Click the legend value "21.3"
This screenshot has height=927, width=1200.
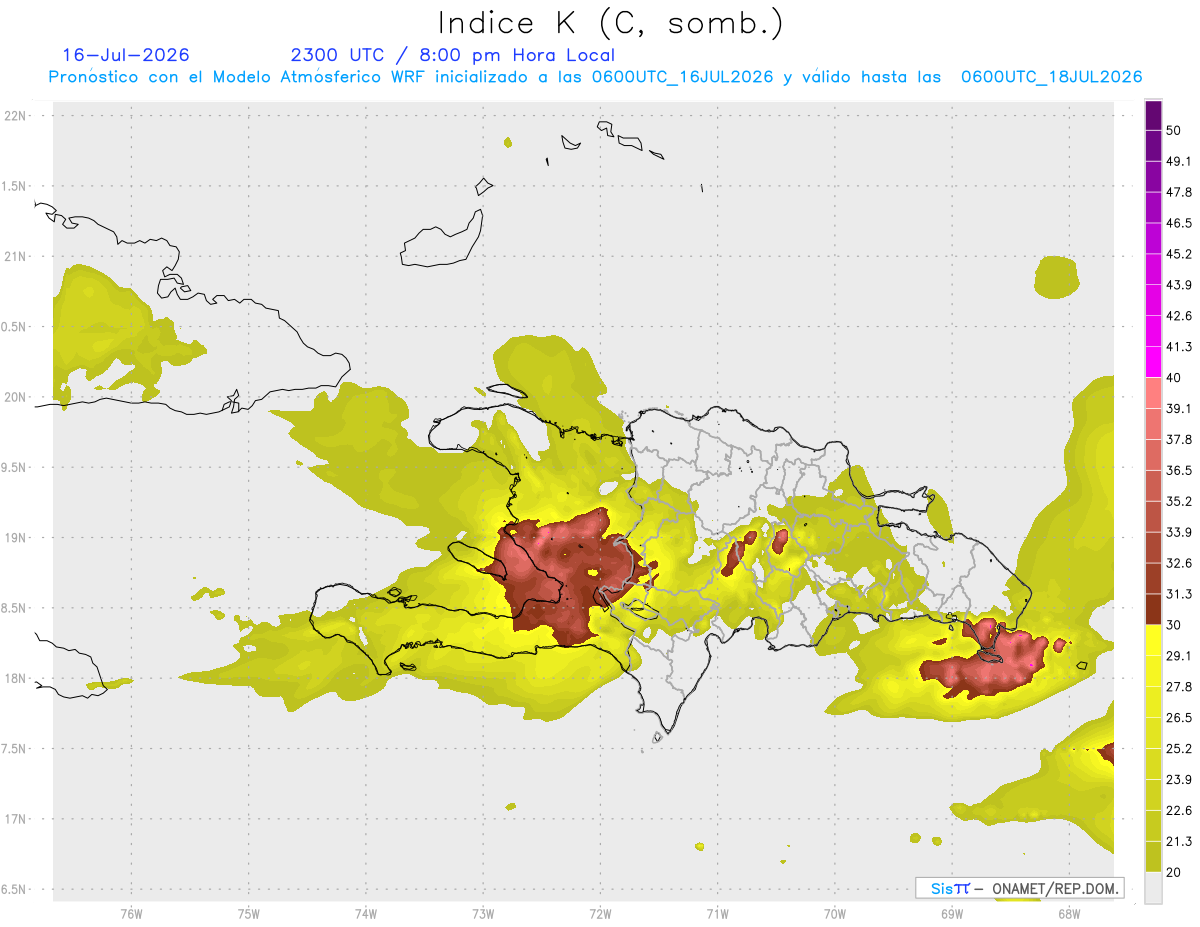pos(1179,841)
